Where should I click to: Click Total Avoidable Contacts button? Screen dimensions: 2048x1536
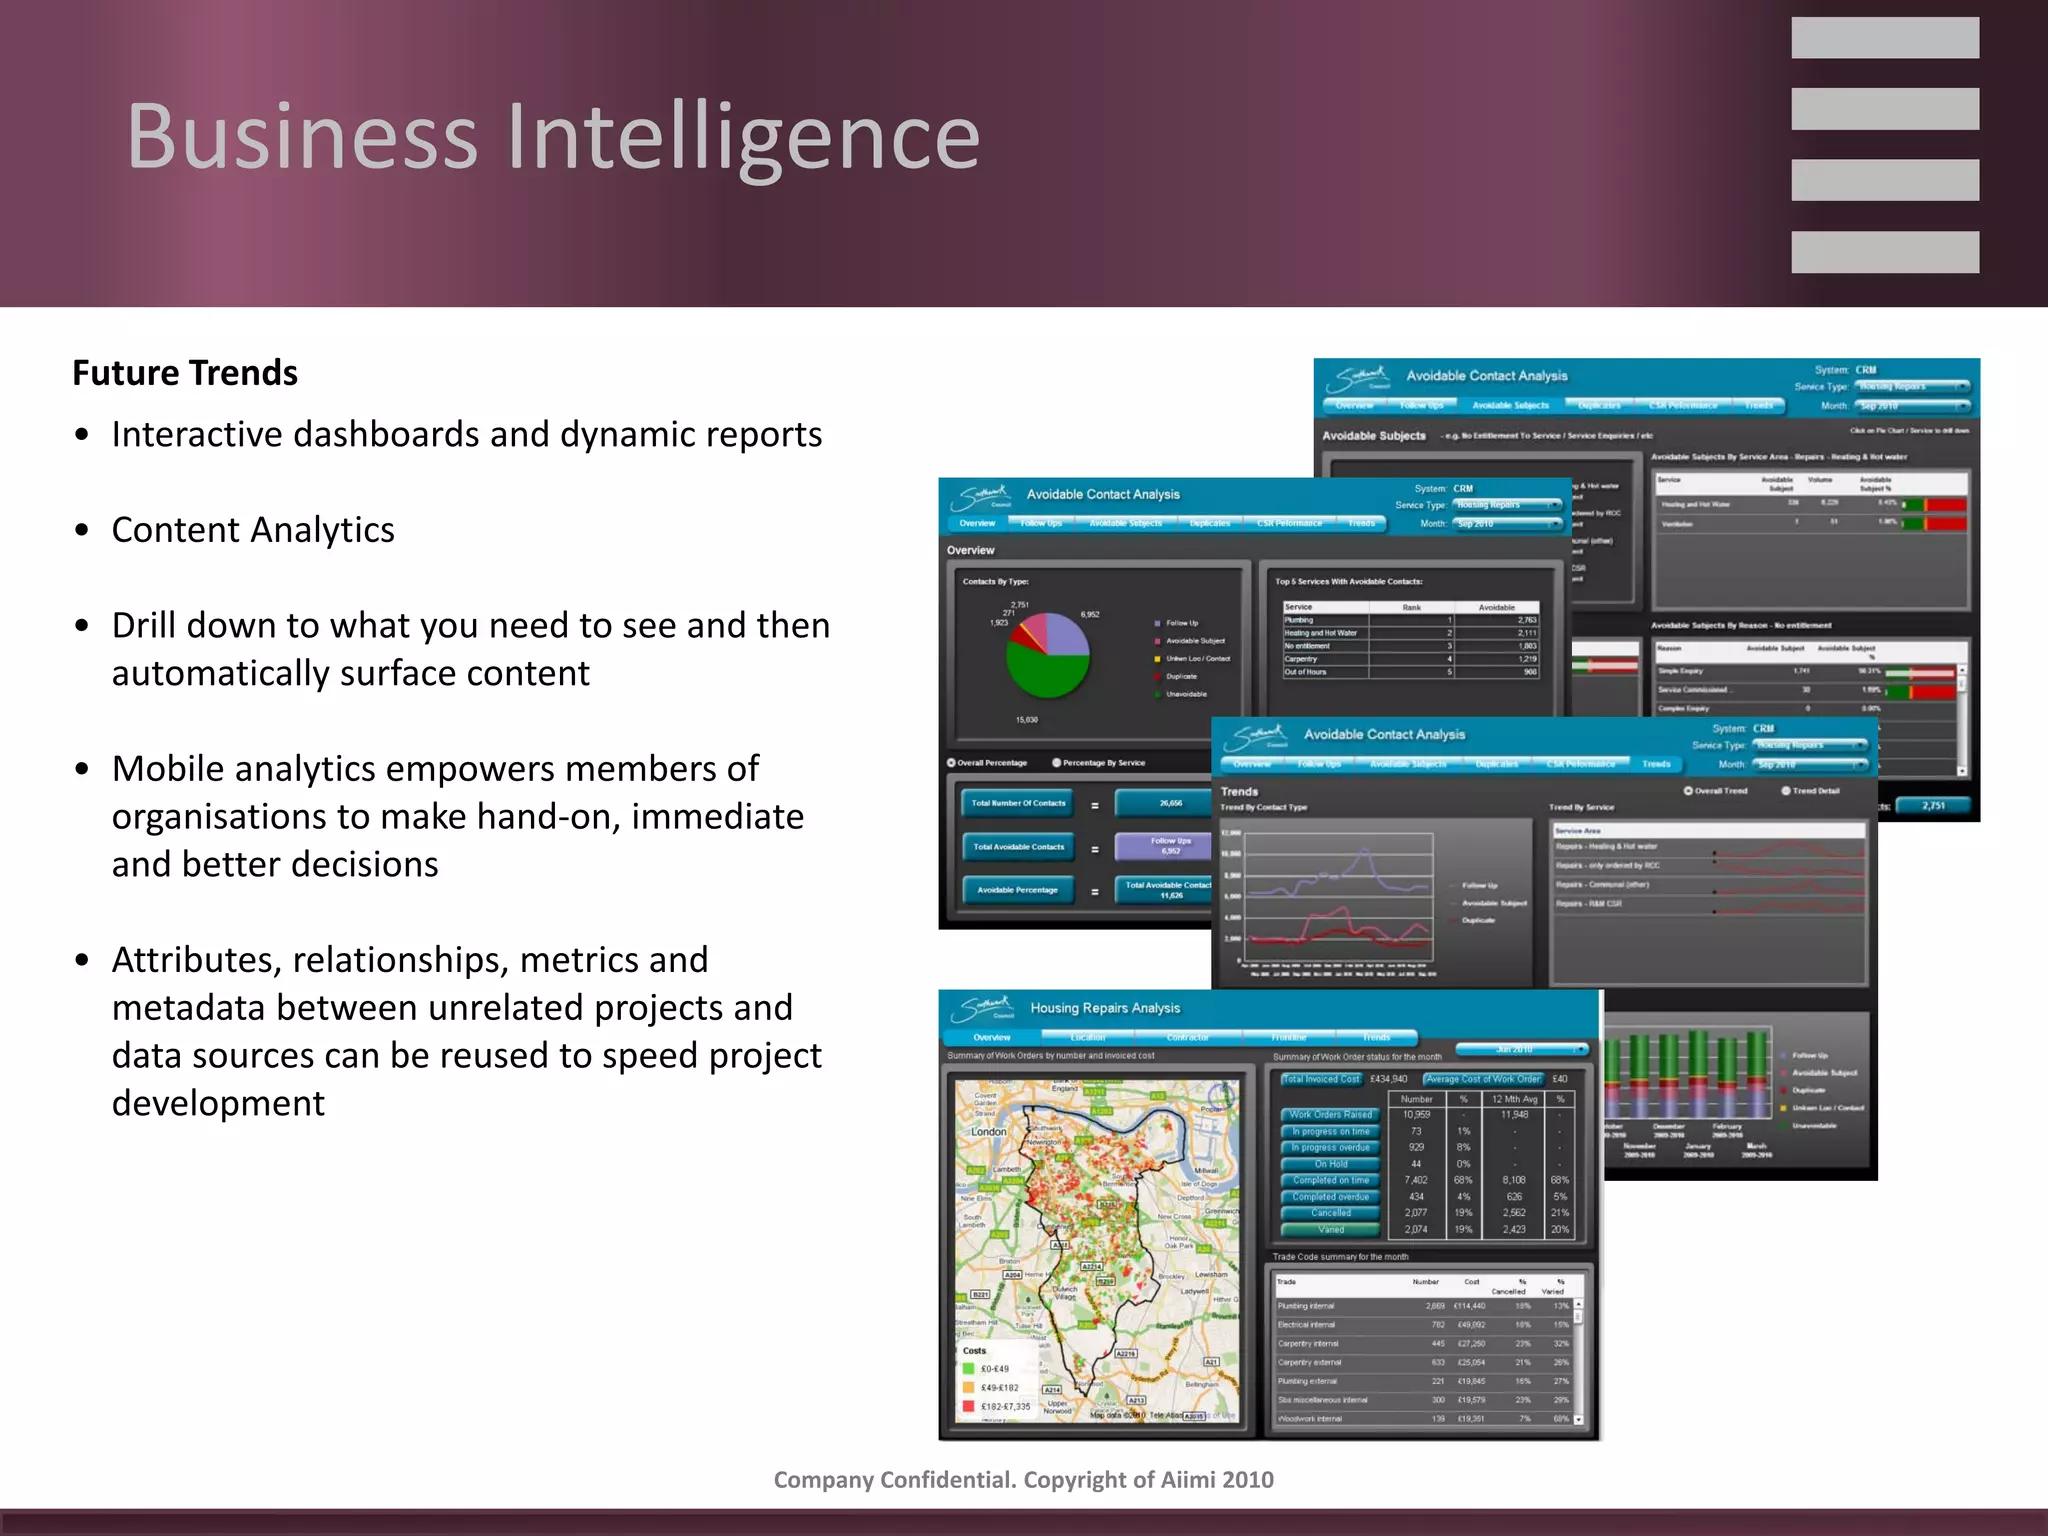click(1019, 847)
